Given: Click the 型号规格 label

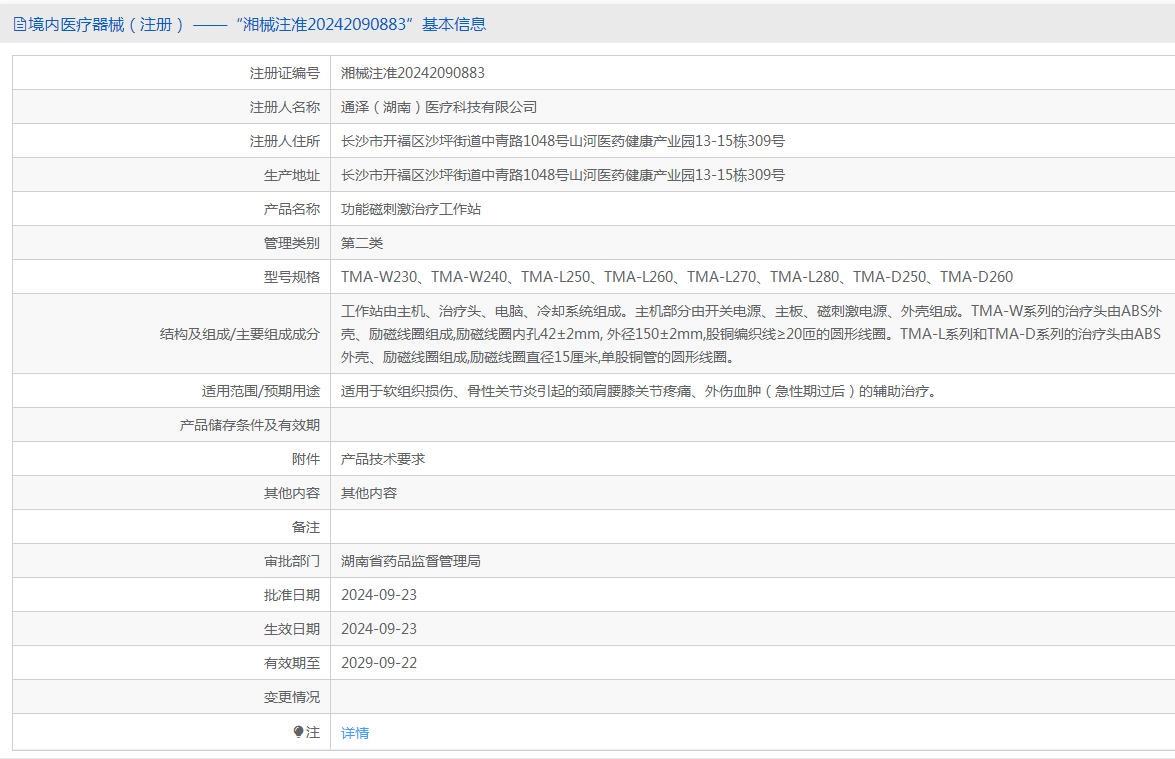Looking at the screenshot, I should point(292,276).
